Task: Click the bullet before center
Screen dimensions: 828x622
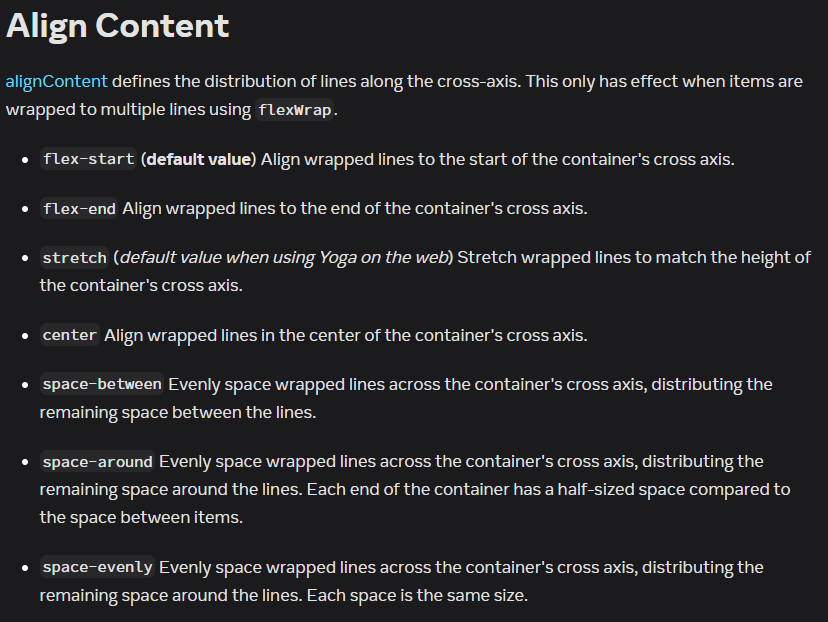Action: click(24, 336)
